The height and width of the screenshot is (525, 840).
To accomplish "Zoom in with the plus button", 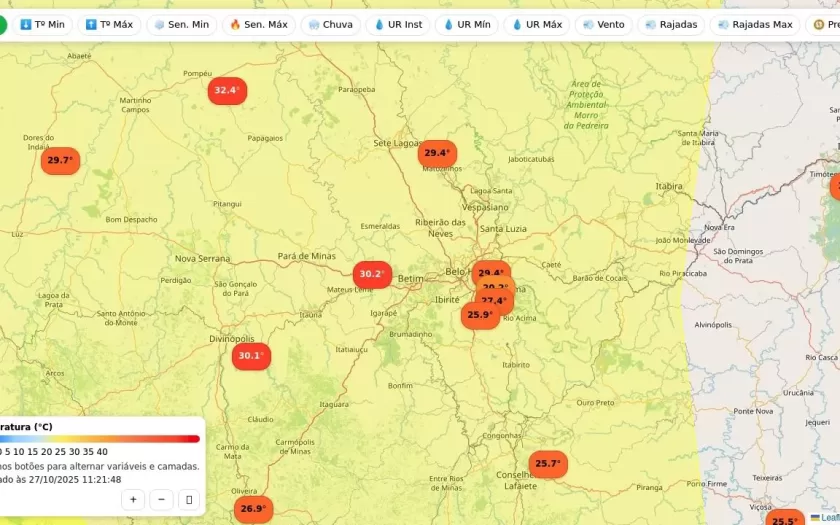I will click(x=133, y=499).
